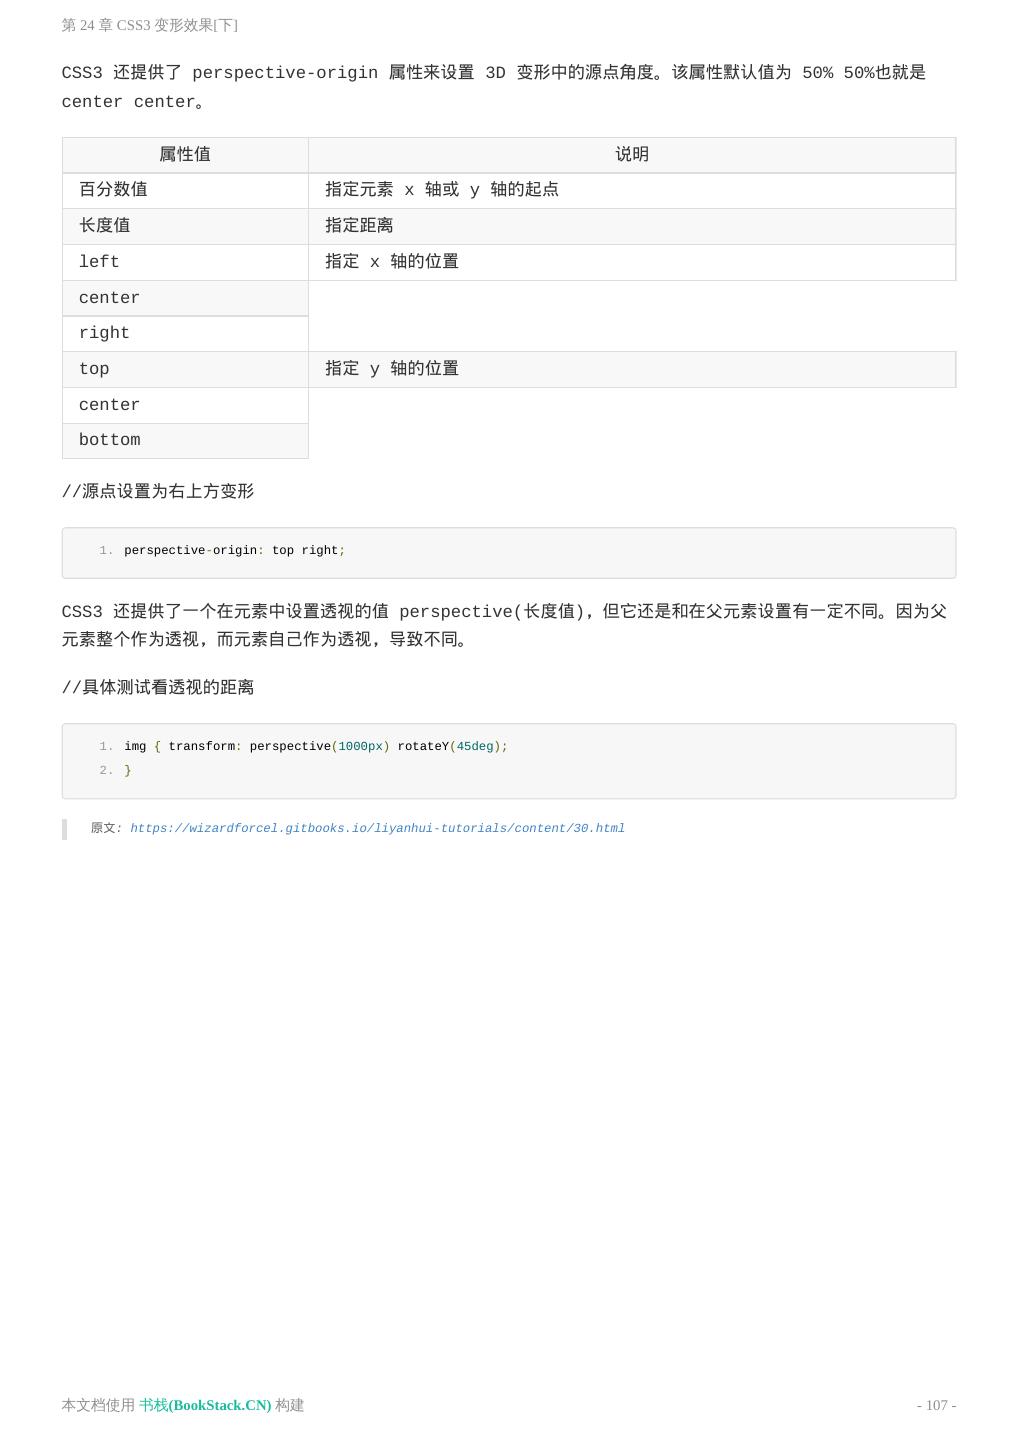
Task: Click 'center' cell below 'left' row
Action: click(x=185, y=298)
